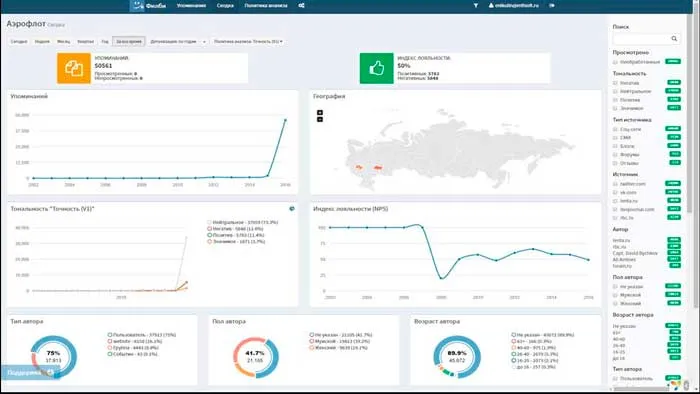
Task: Click the 16-25 age filter in sidebar
Action: pyautogui.click(x=619, y=352)
